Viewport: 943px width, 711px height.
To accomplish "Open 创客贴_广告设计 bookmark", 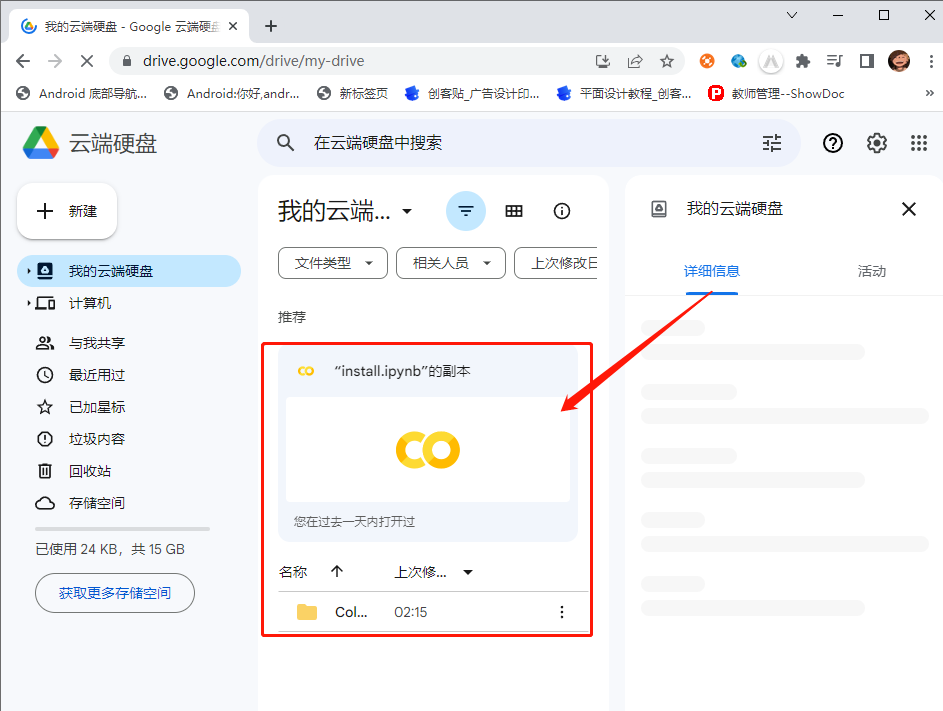I will pyautogui.click(x=472, y=93).
